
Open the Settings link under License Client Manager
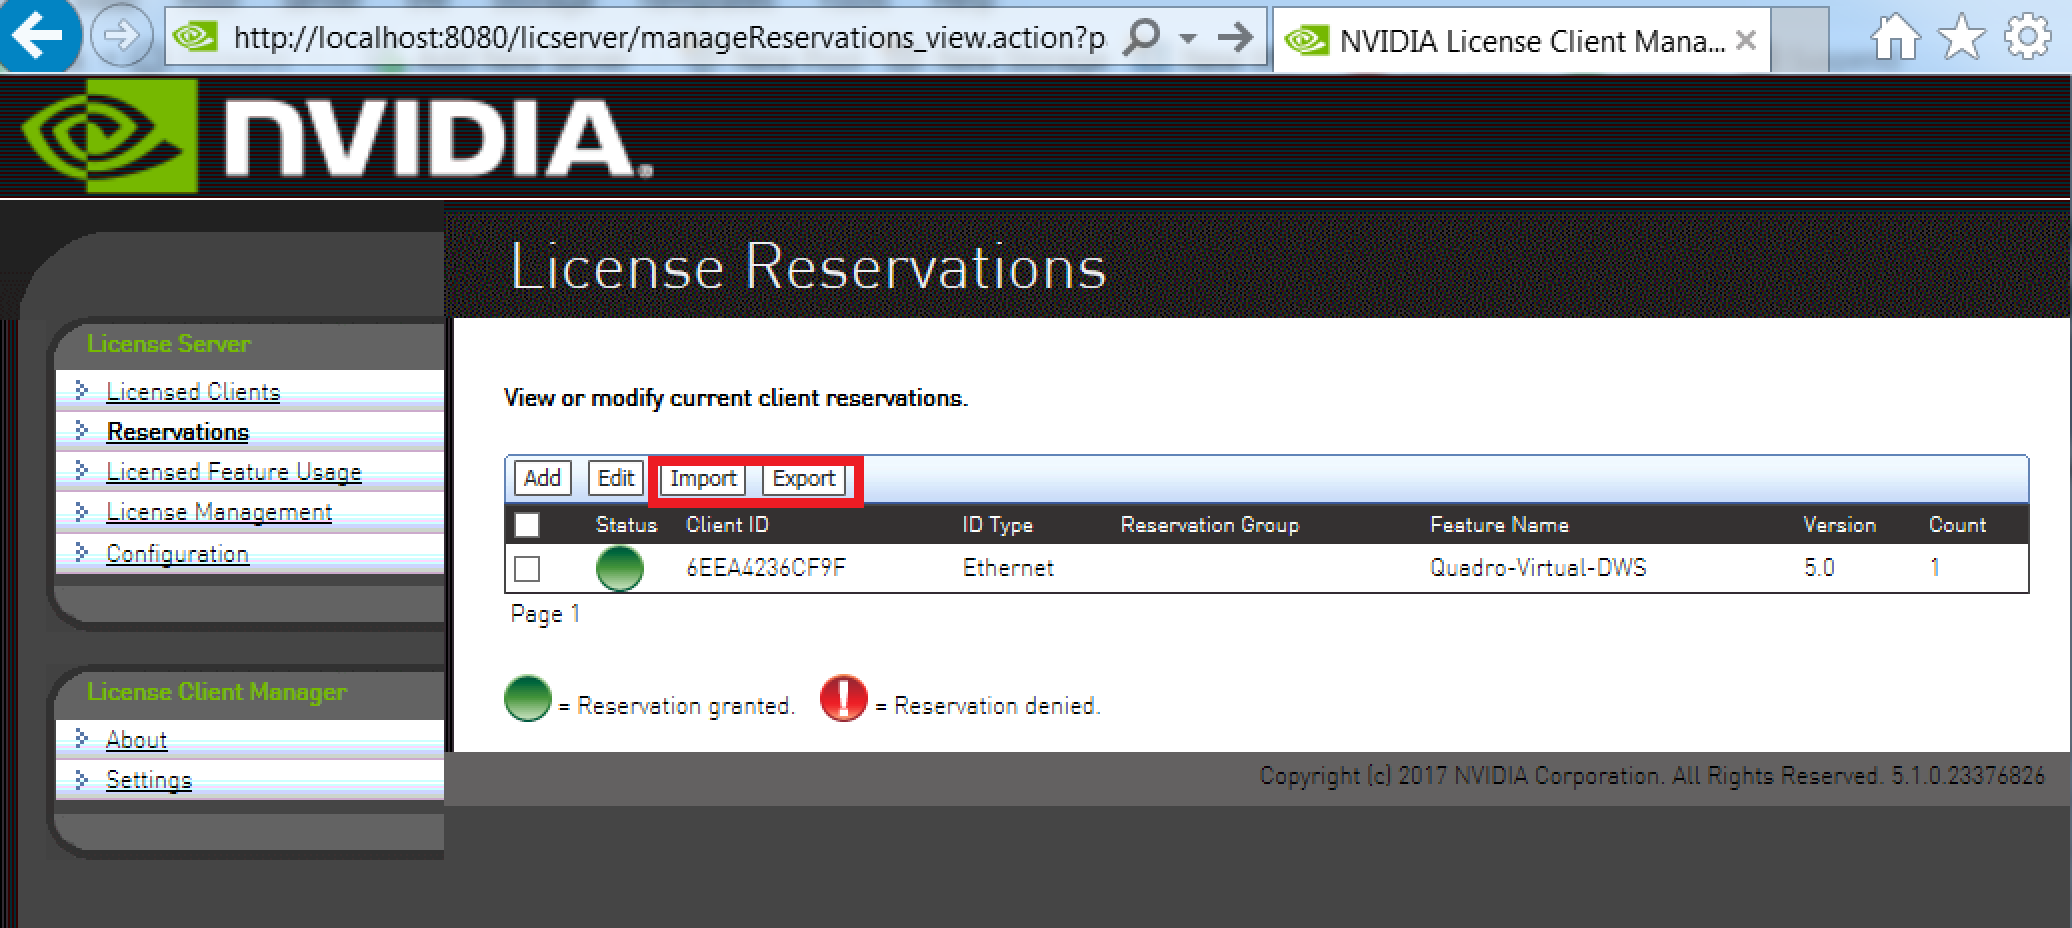tap(148, 780)
